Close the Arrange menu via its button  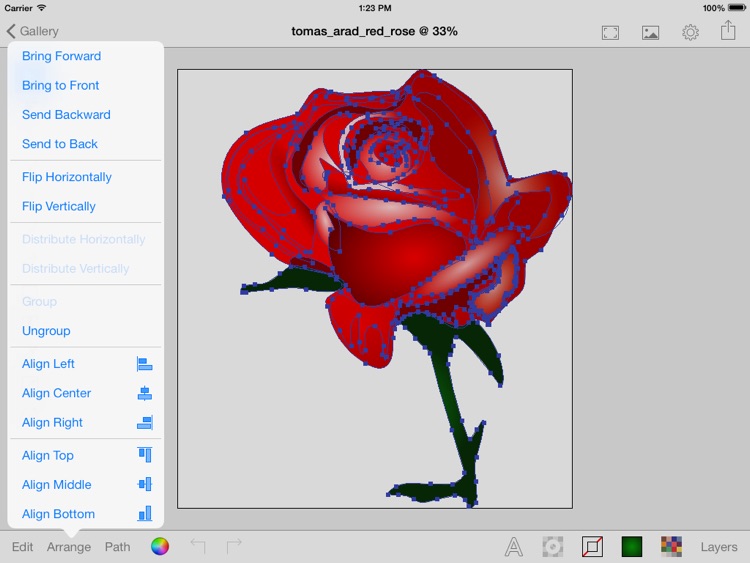(68, 547)
